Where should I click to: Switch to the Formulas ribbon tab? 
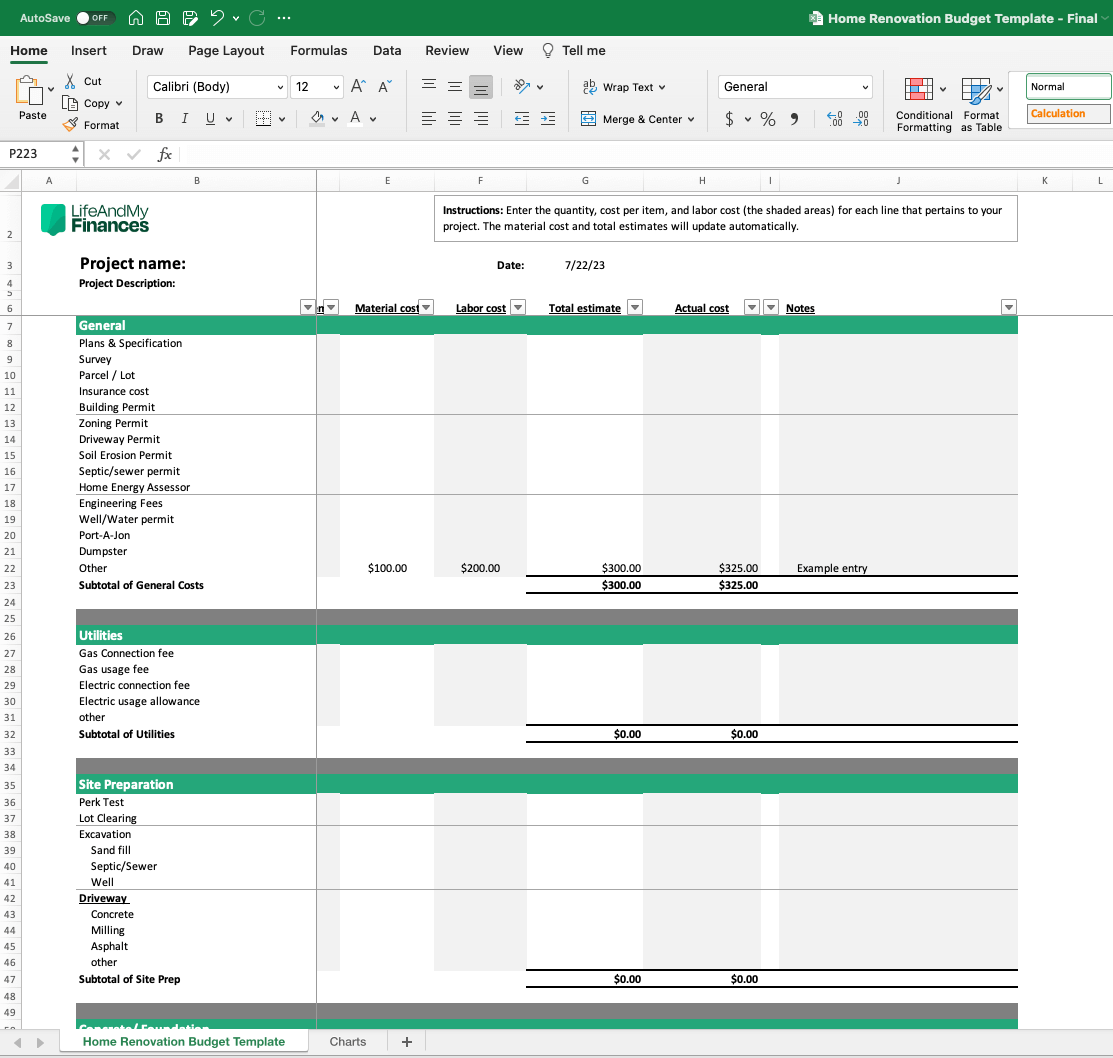point(318,50)
